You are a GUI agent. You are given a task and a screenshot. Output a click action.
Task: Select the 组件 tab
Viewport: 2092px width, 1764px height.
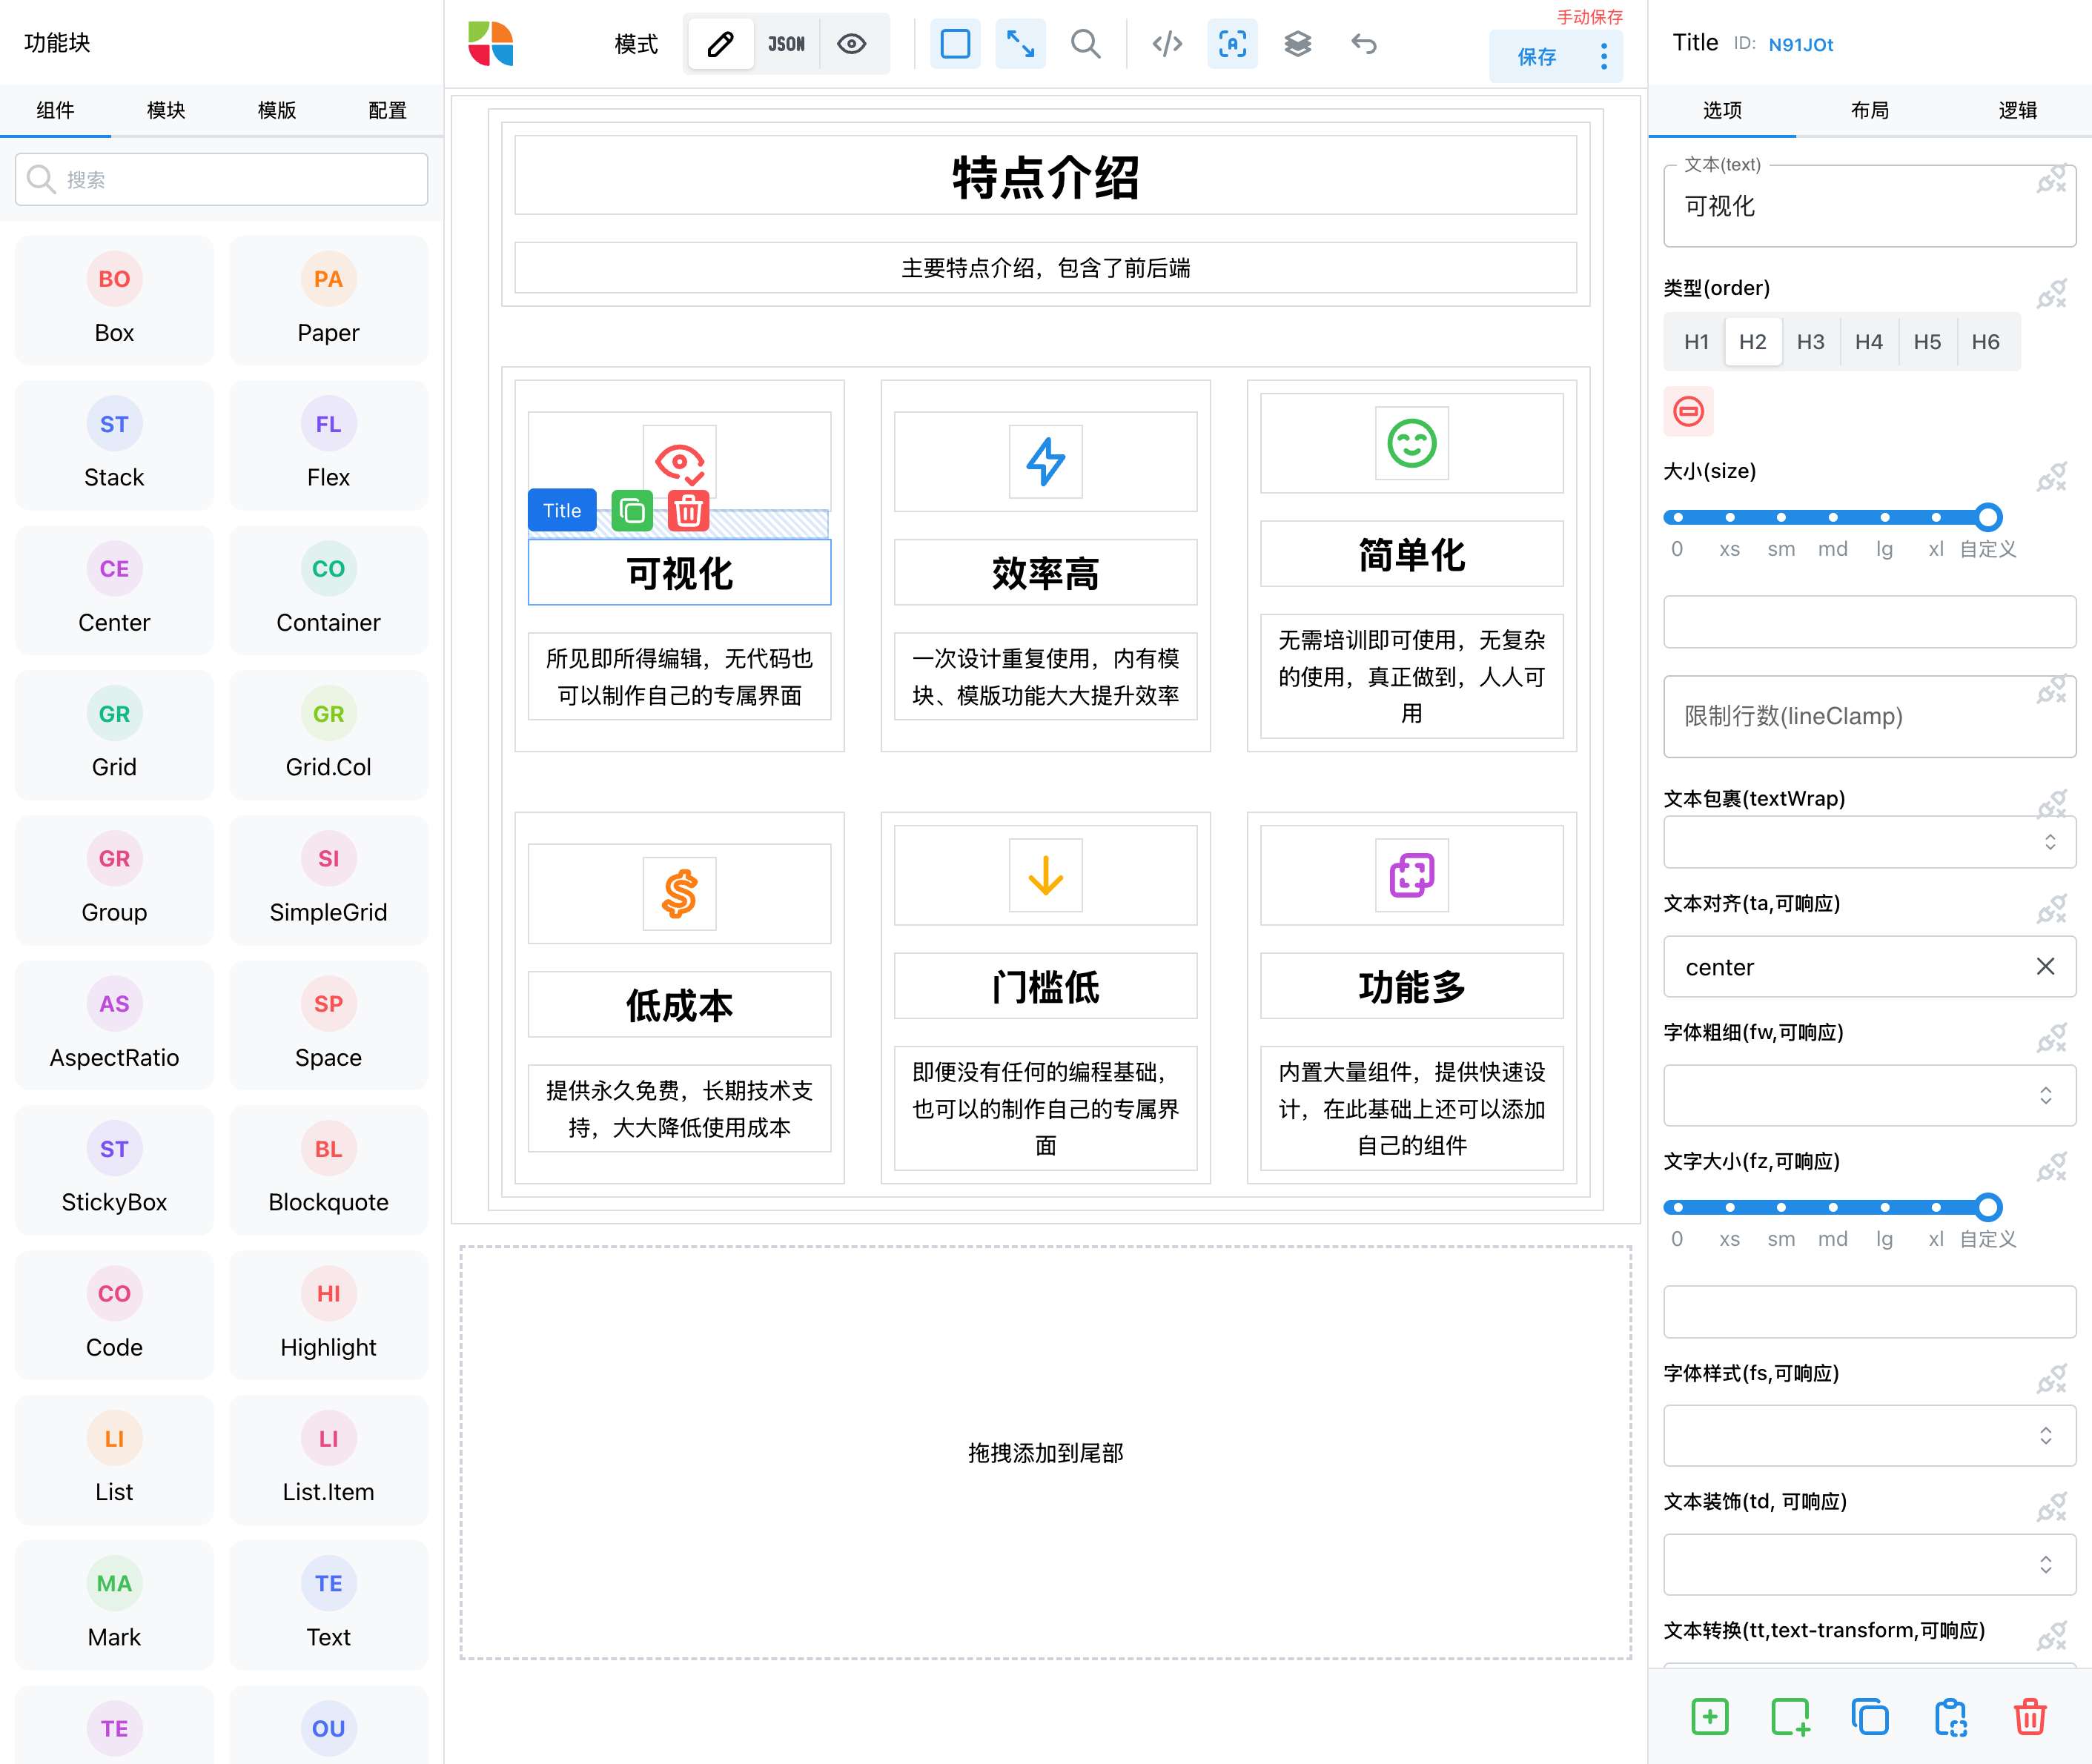[x=55, y=110]
